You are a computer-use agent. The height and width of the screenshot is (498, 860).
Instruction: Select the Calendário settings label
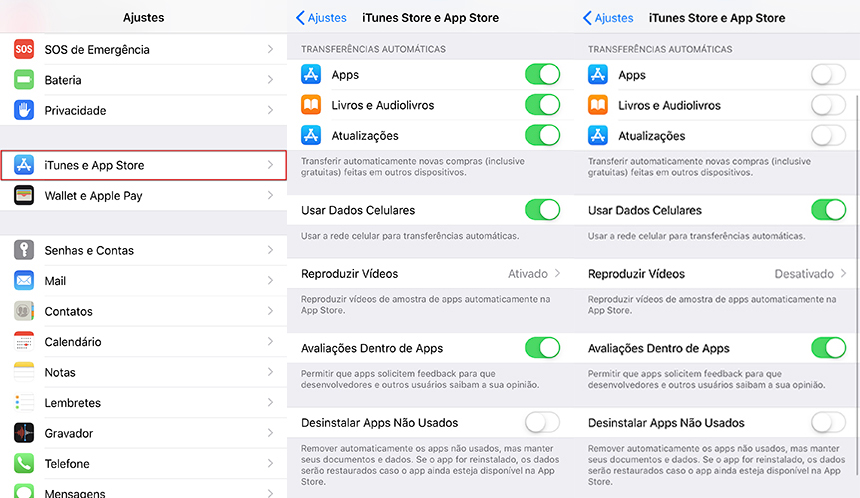[x=73, y=342]
